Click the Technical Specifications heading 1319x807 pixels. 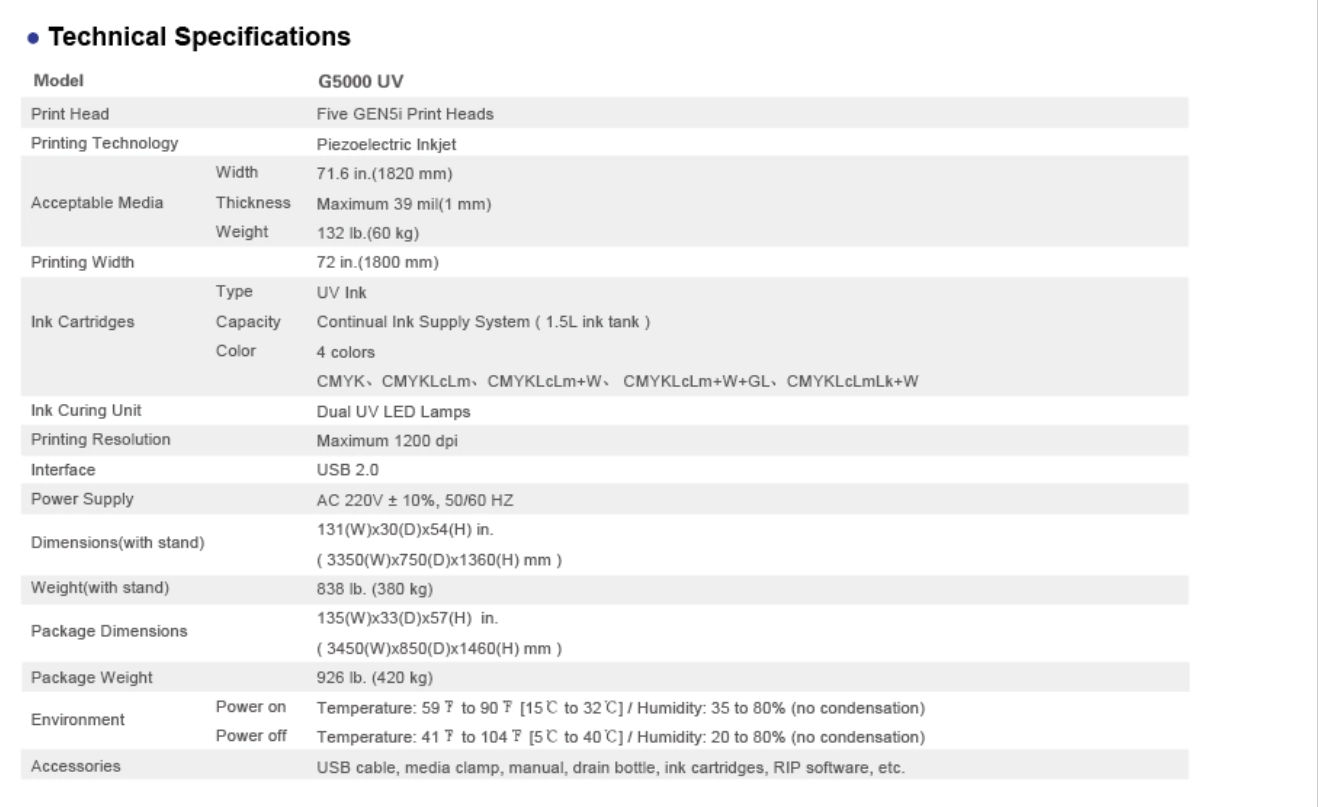pyautogui.click(x=200, y=38)
